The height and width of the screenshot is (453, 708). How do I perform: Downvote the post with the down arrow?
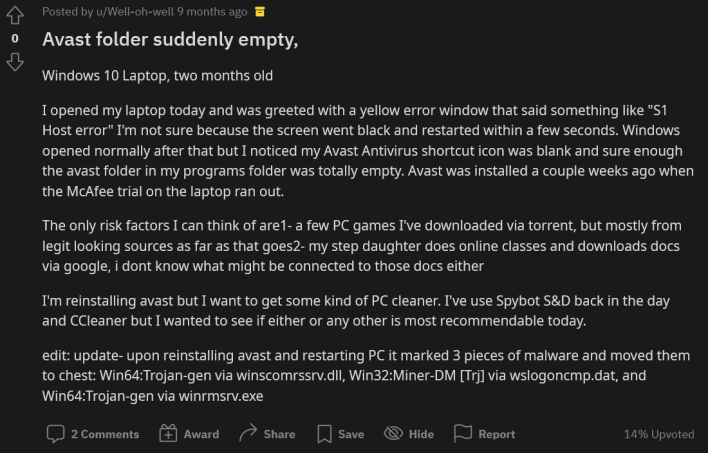tap(15, 62)
